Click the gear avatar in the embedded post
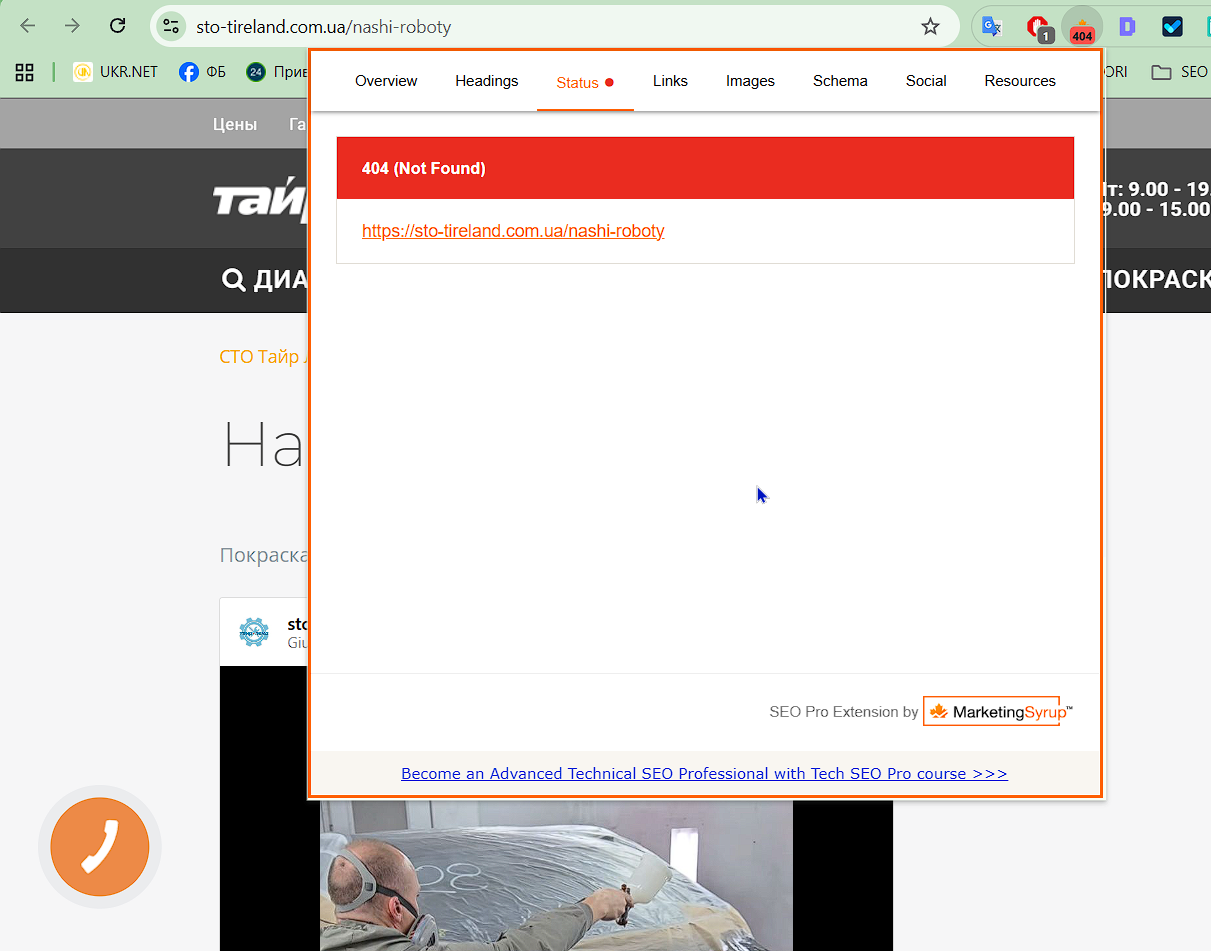 [254, 632]
